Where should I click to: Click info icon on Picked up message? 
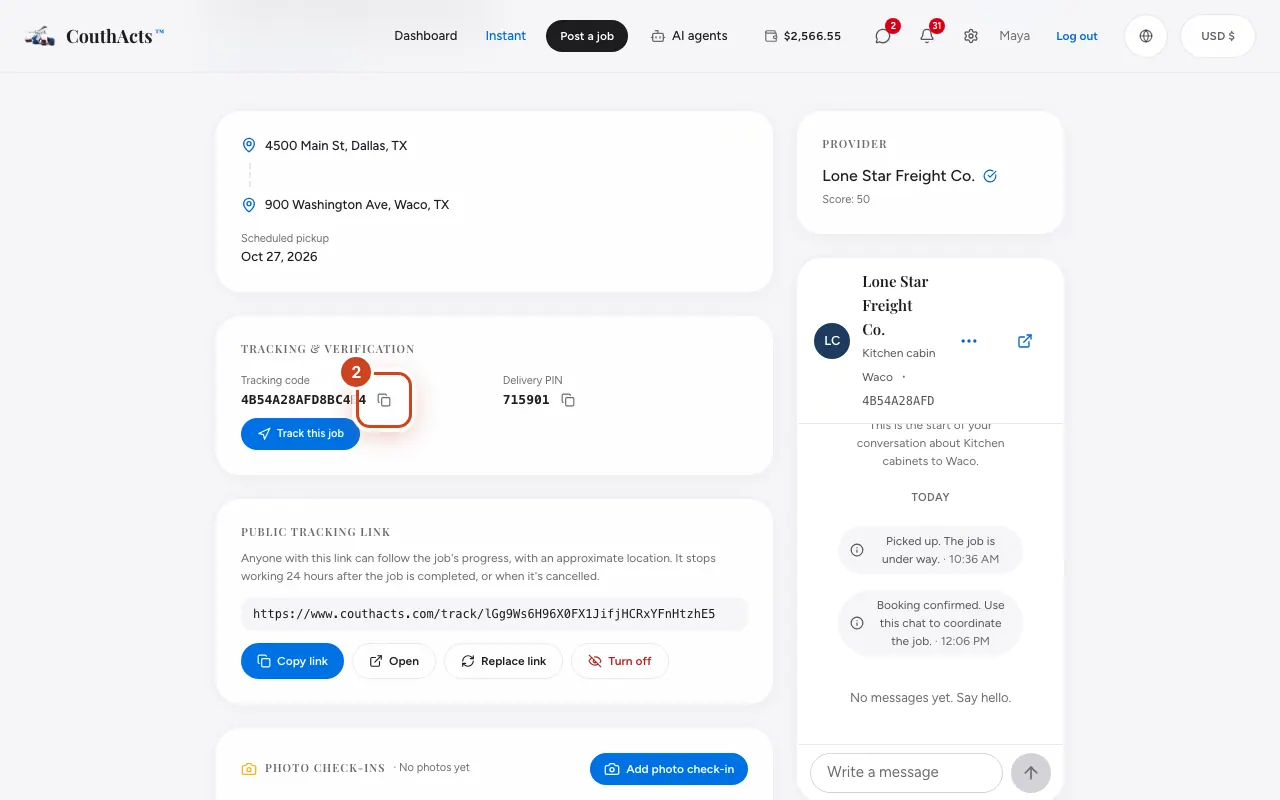[x=857, y=550]
